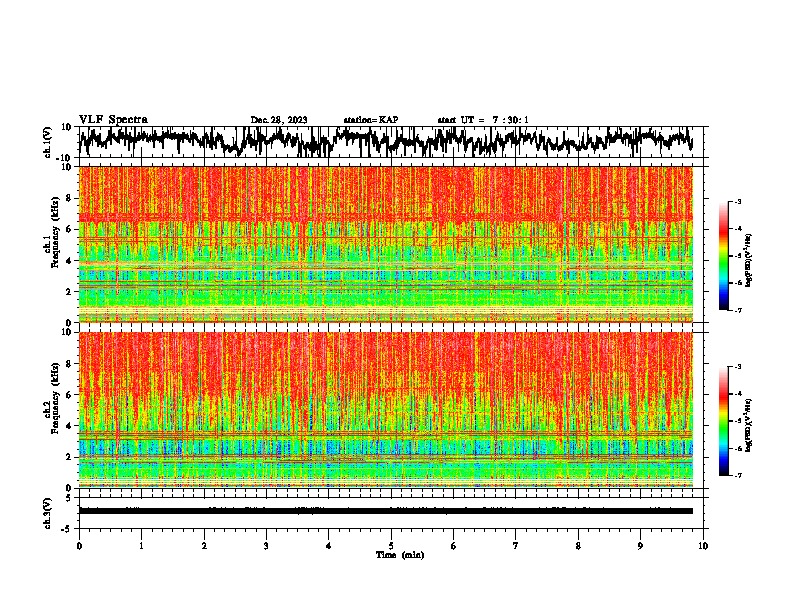Screen dimensions: 792x612
Task: Click the 'Time (min)' axis label
Action: point(400,555)
